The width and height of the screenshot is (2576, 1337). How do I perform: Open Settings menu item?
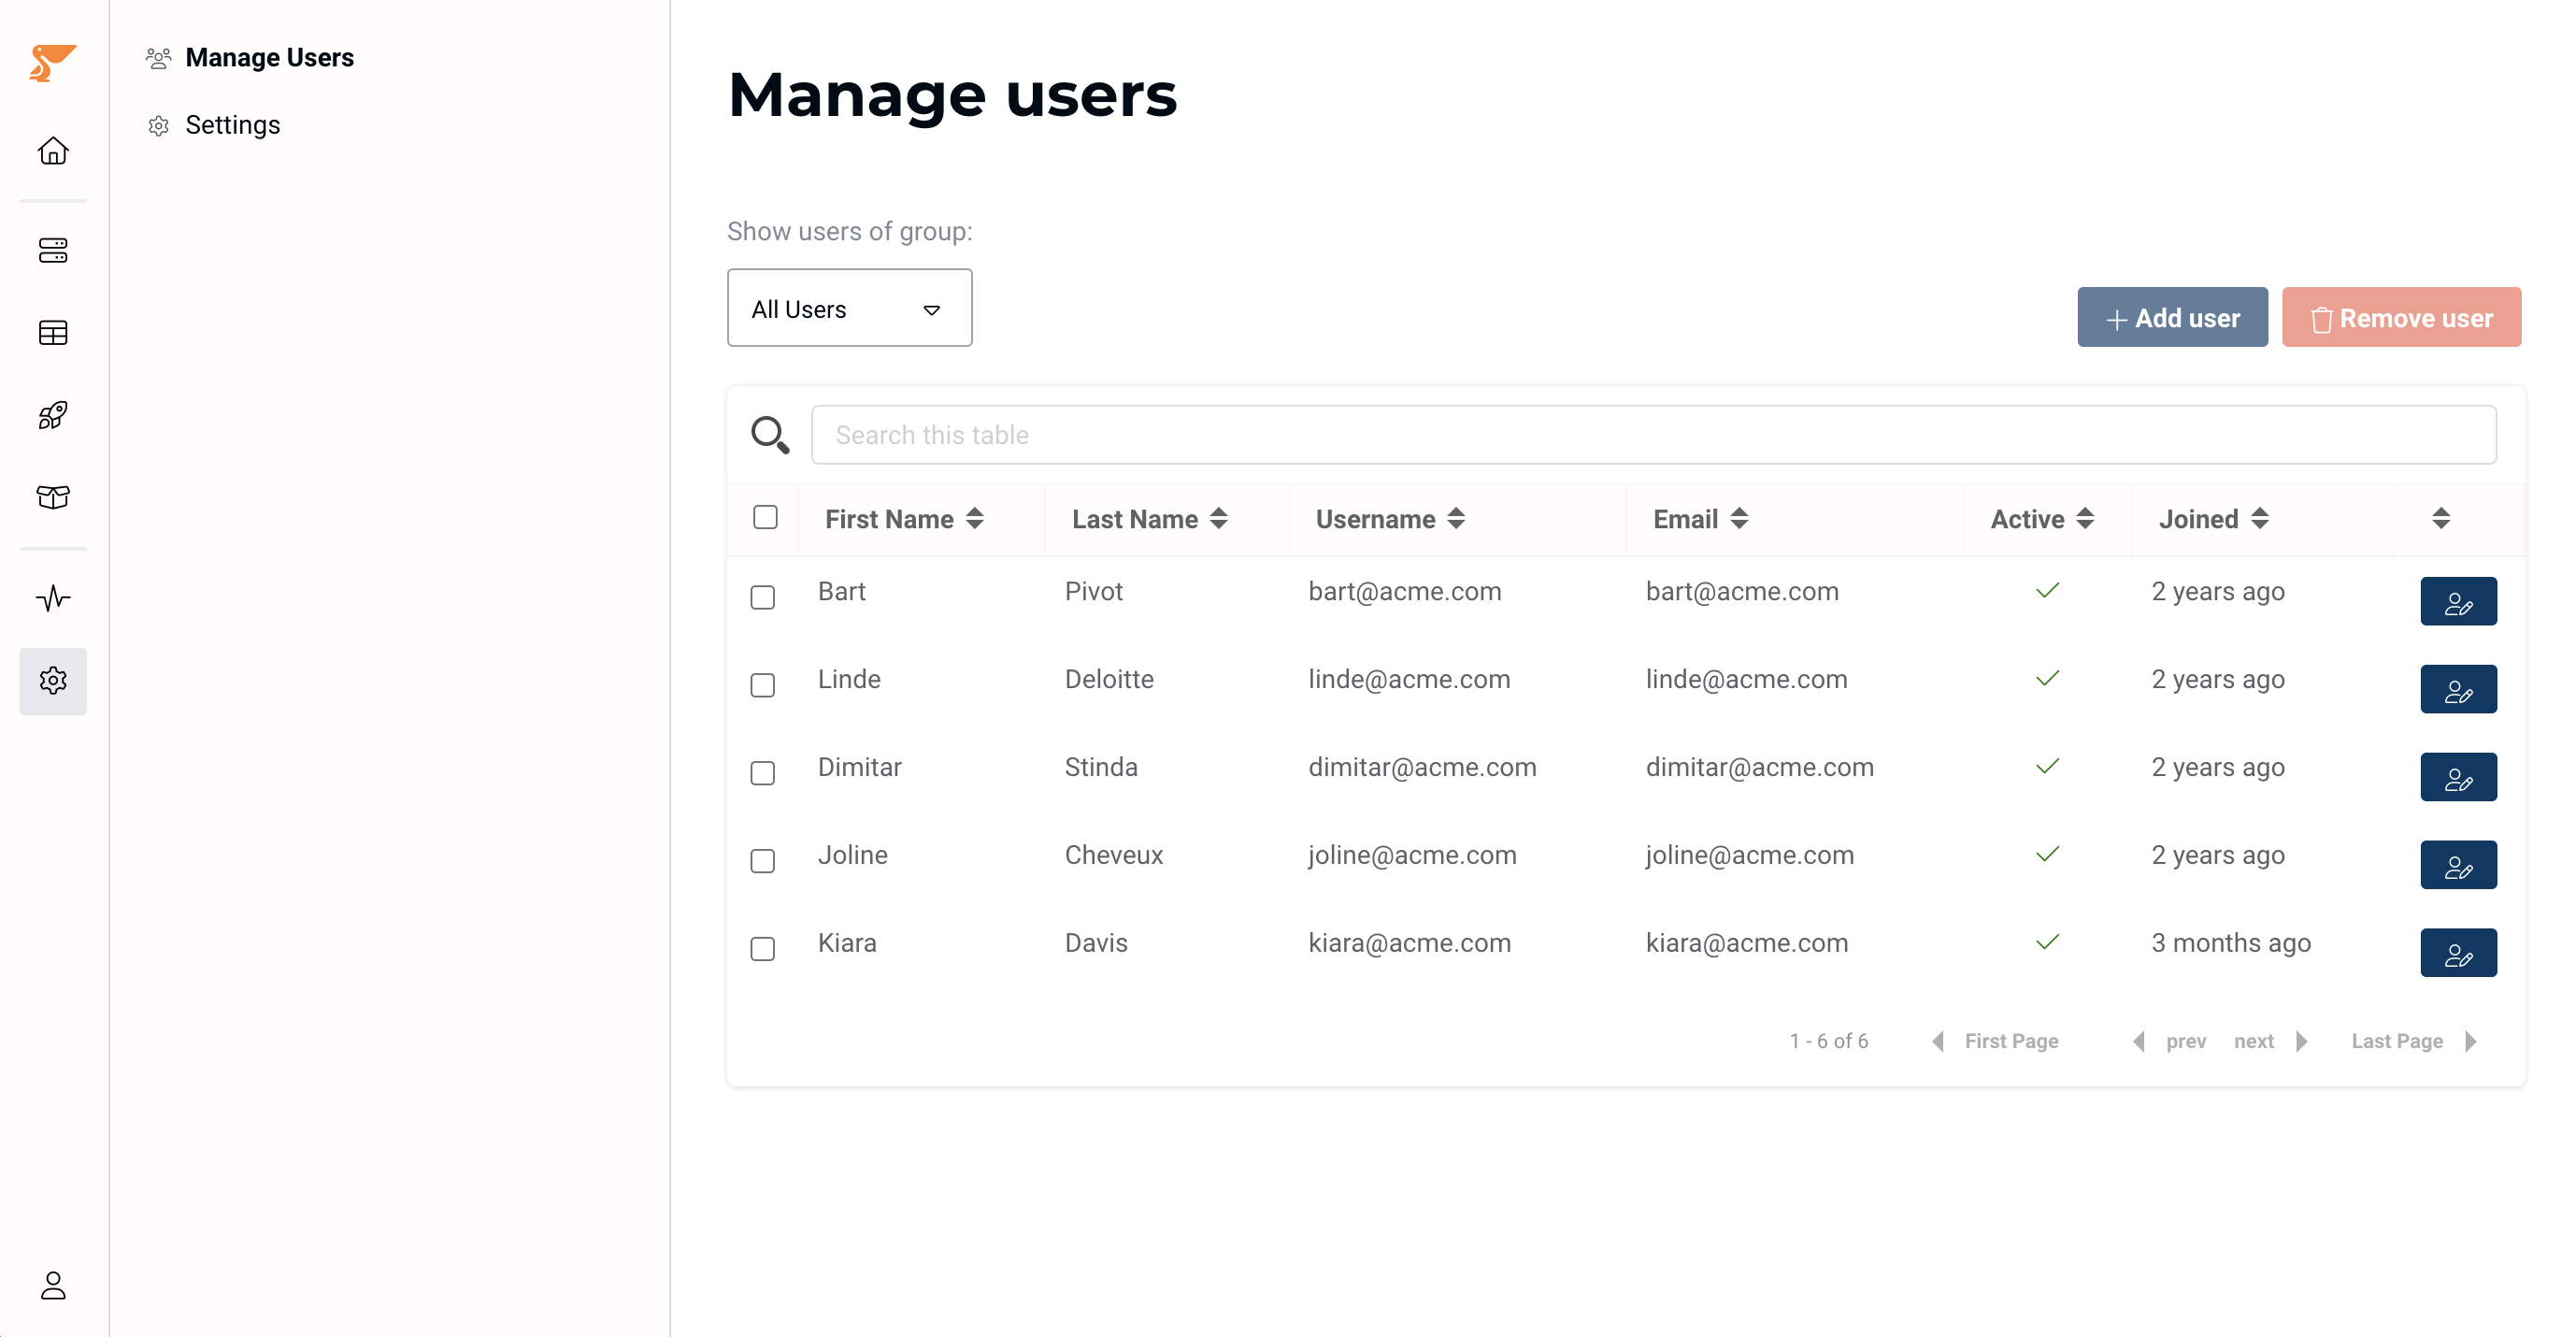(x=232, y=125)
